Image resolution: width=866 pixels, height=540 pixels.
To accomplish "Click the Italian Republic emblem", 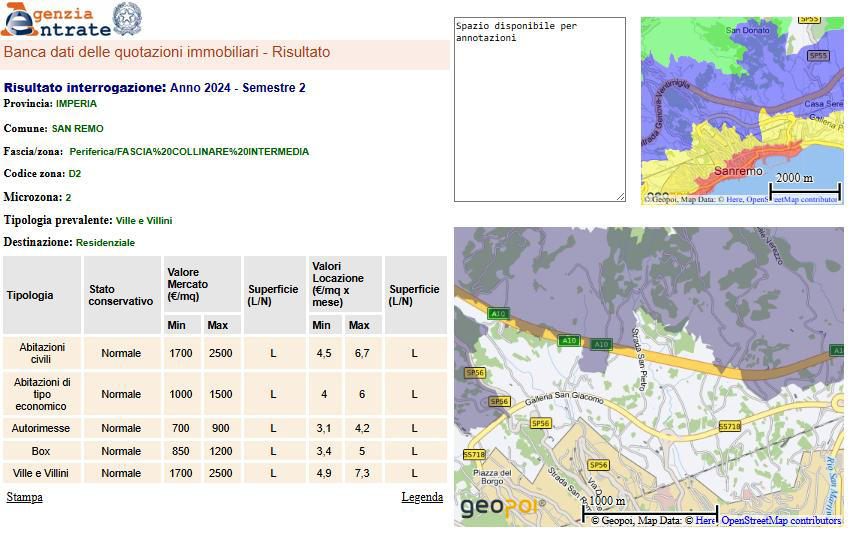I will tap(126, 18).
